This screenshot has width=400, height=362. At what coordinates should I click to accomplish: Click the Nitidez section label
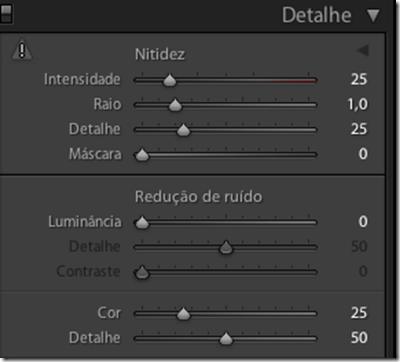160,54
